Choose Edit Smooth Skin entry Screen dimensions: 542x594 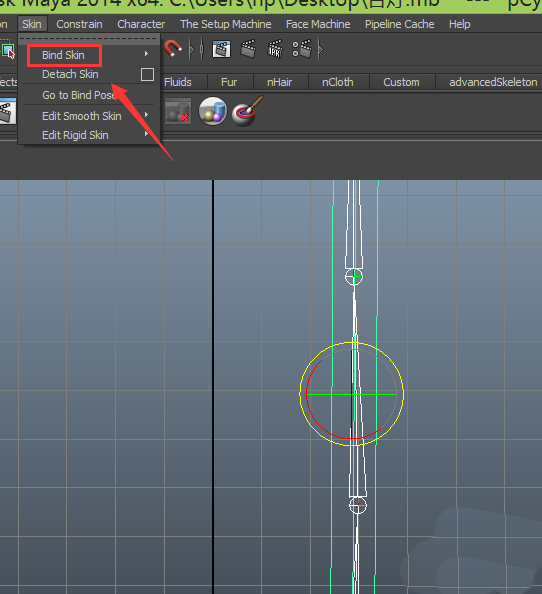click(82, 116)
